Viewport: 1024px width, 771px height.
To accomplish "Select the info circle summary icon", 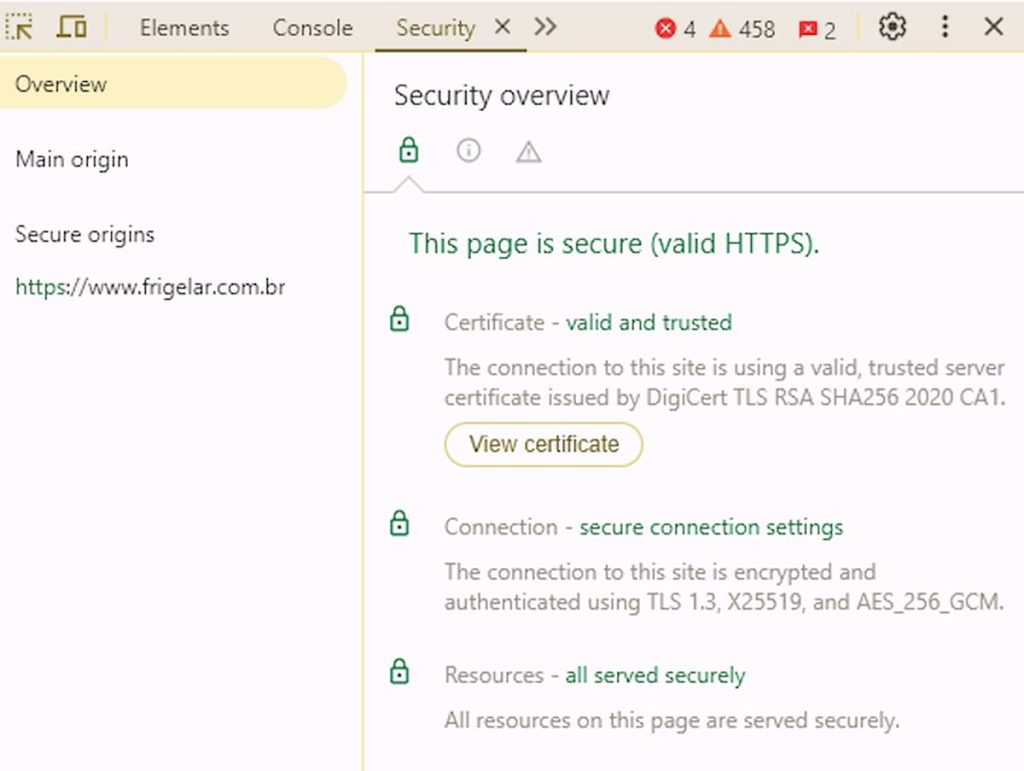I will pos(468,151).
